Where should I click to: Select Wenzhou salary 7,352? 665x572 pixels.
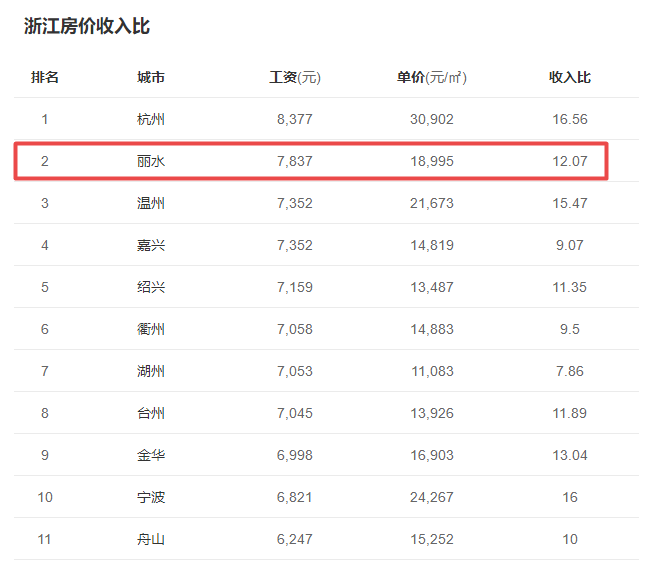pyautogui.click(x=295, y=203)
